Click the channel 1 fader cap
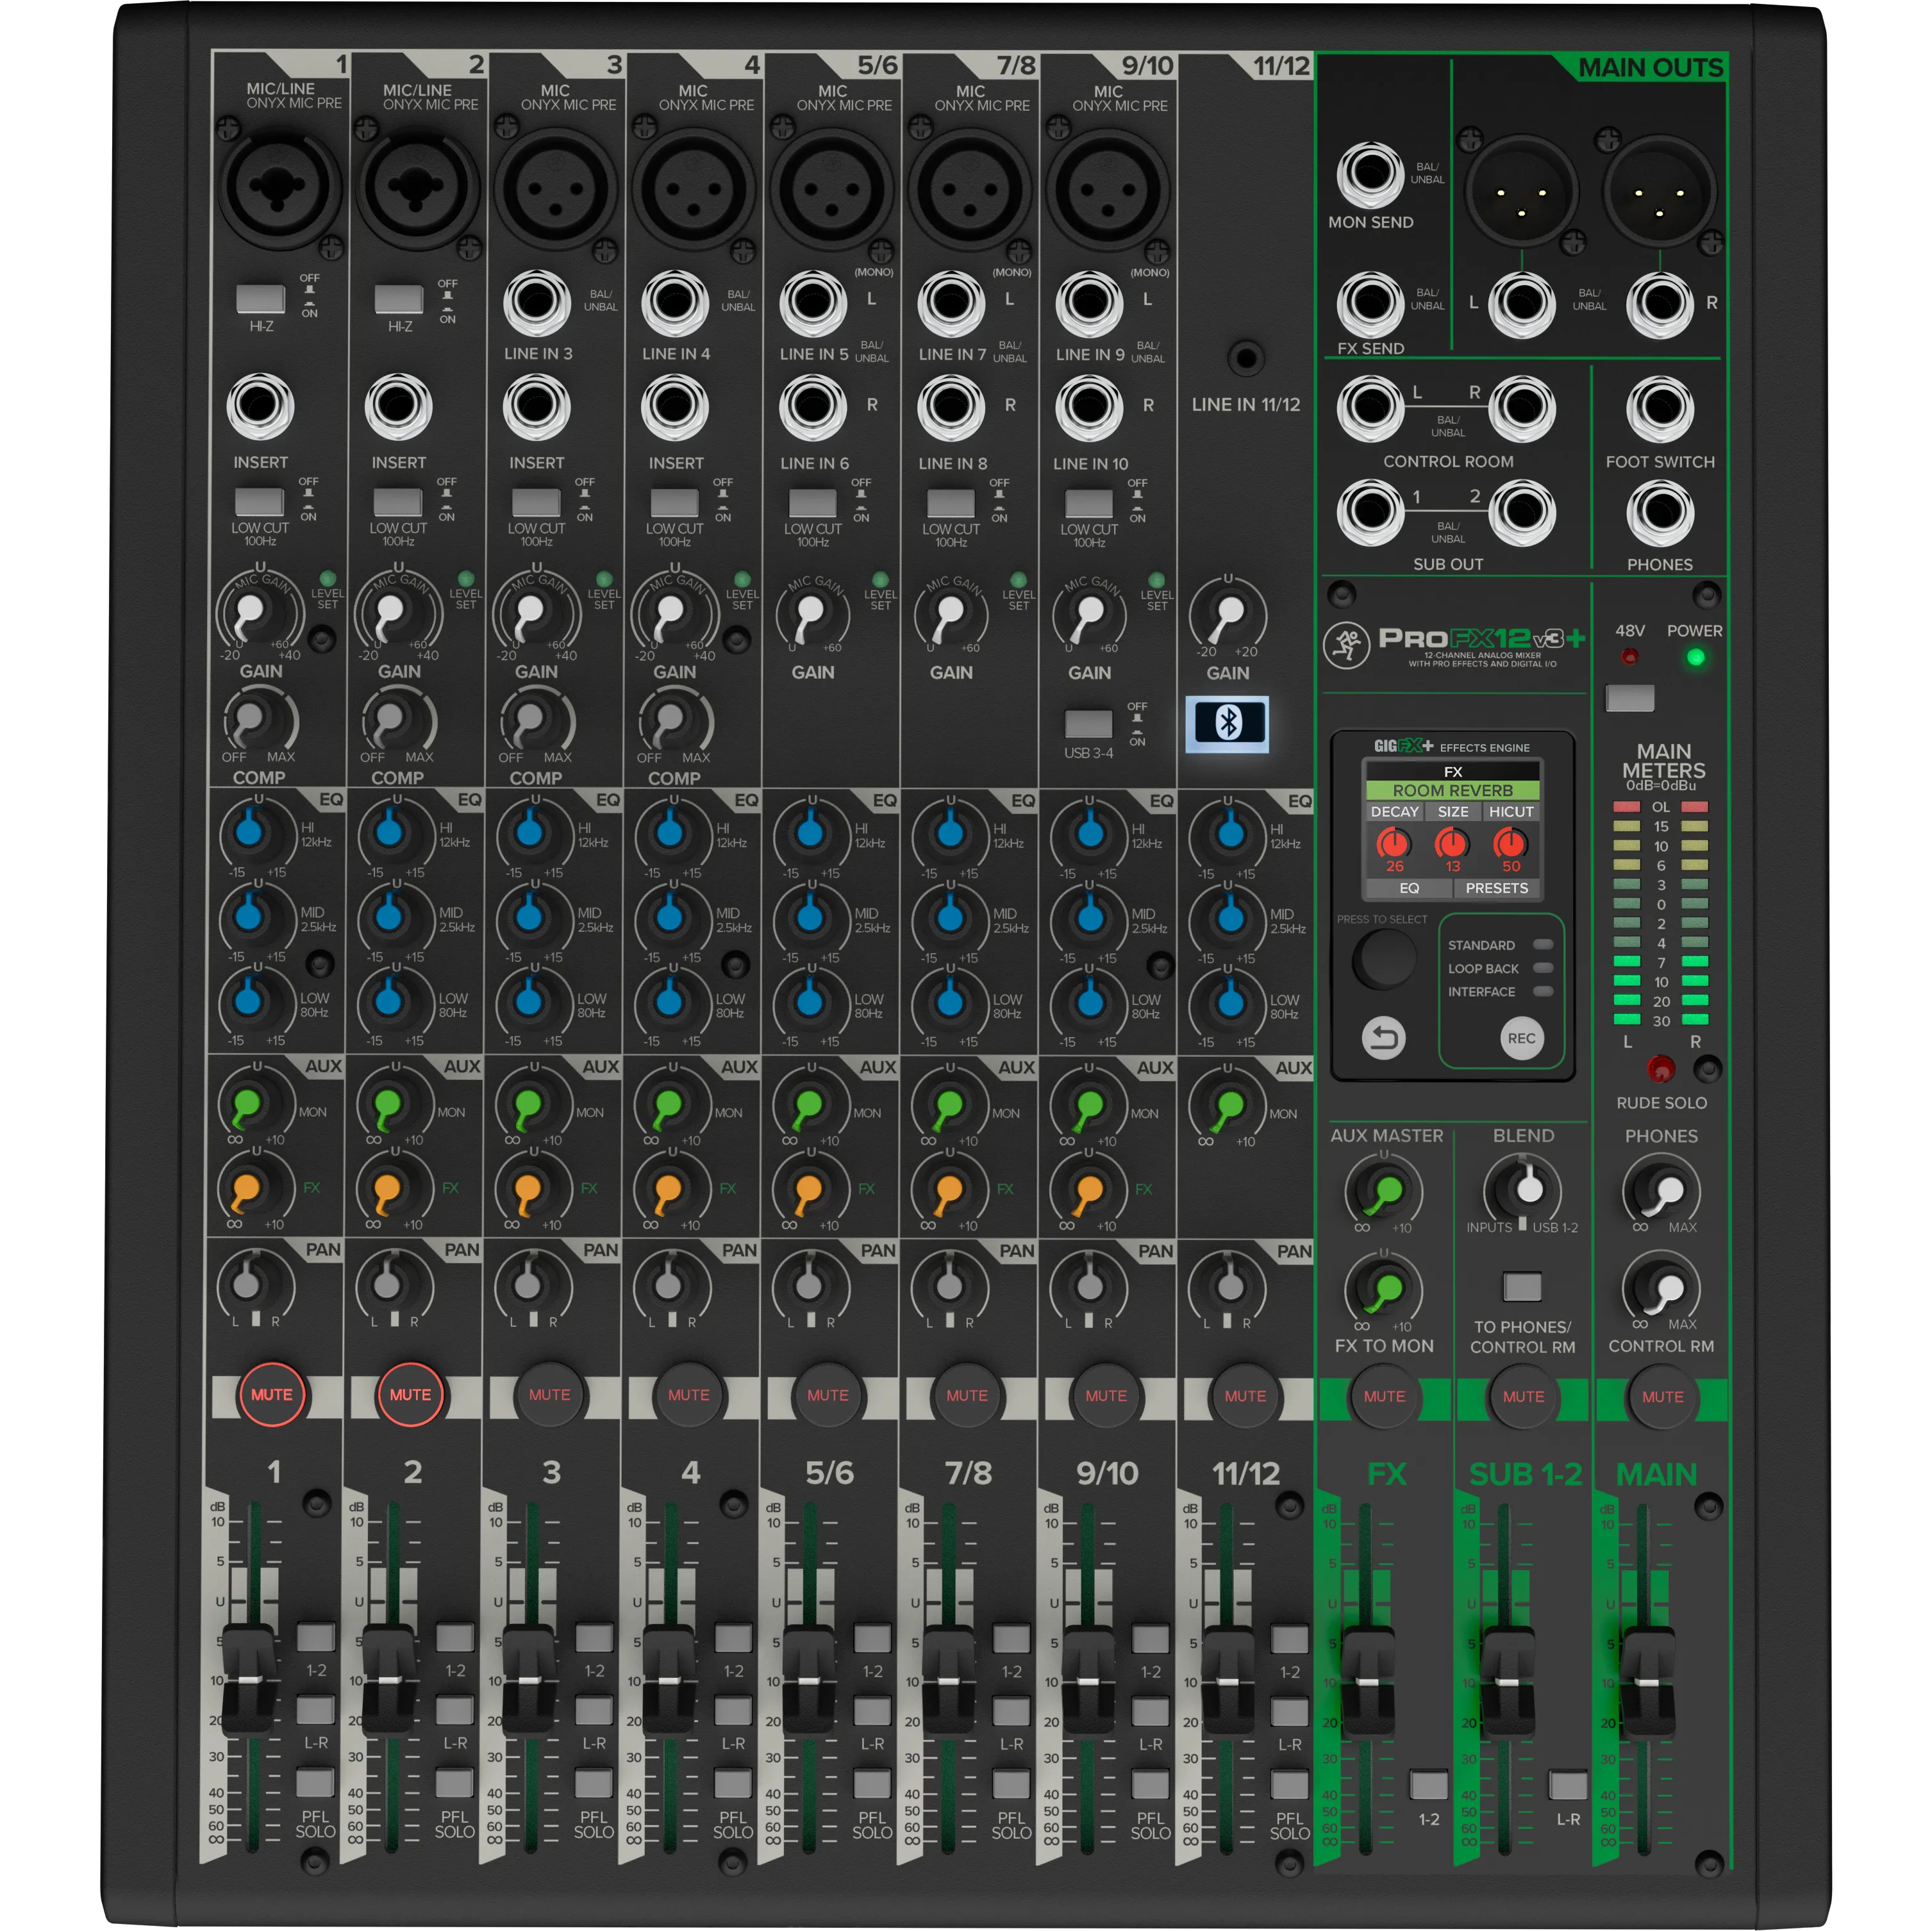1932x1931 pixels. point(249,1680)
